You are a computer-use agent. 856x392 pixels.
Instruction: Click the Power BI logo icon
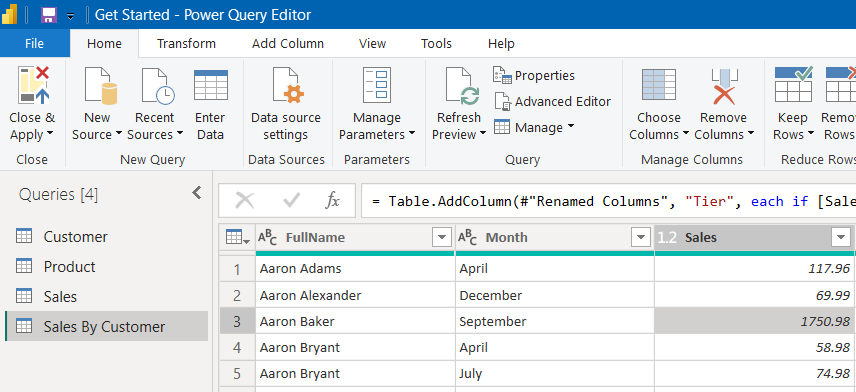tap(10, 14)
